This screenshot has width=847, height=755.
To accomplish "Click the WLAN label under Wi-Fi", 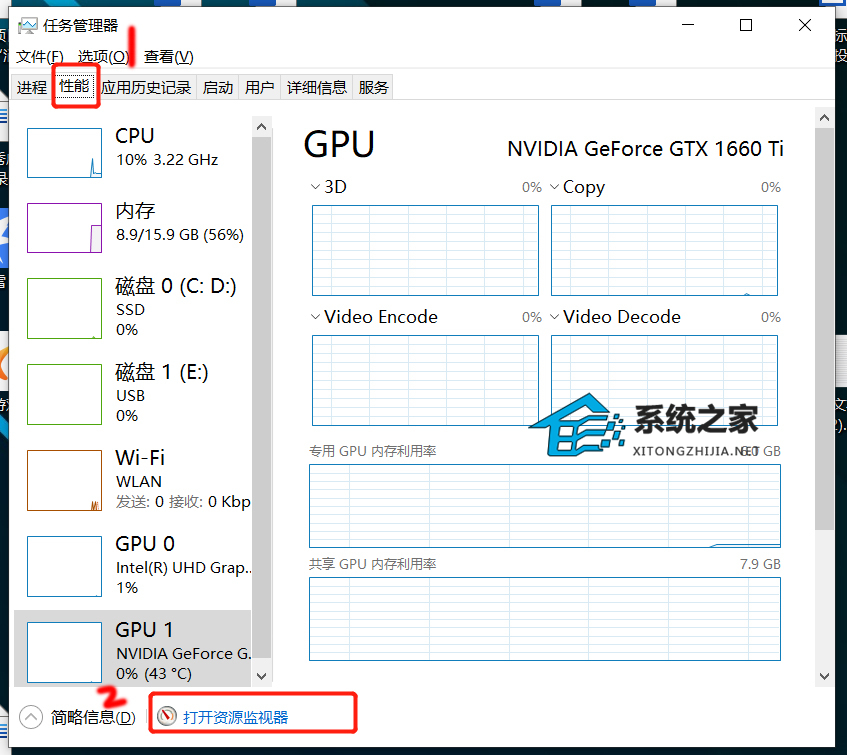I will coord(138,482).
